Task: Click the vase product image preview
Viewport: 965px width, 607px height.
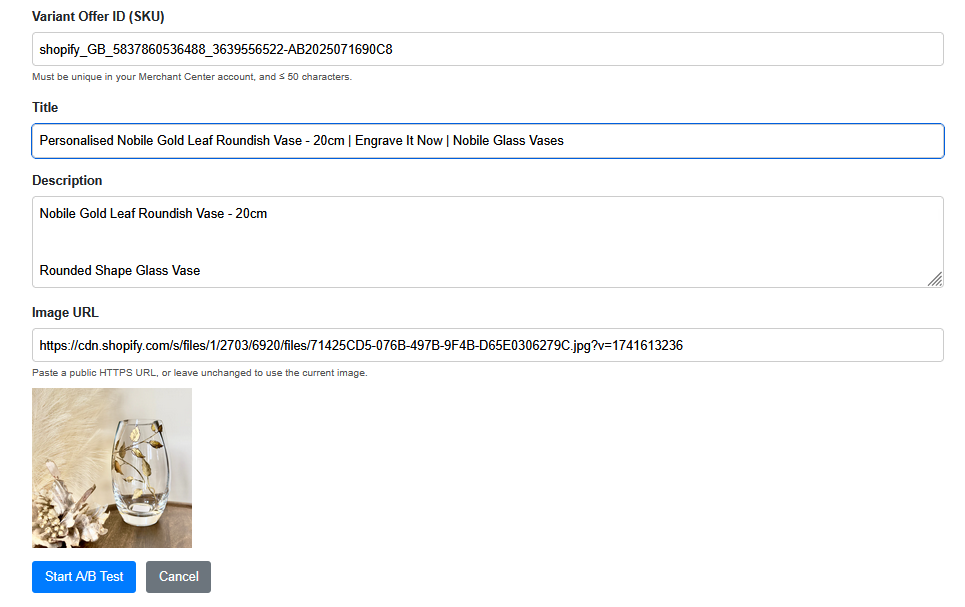Action: (x=112, y=468)
